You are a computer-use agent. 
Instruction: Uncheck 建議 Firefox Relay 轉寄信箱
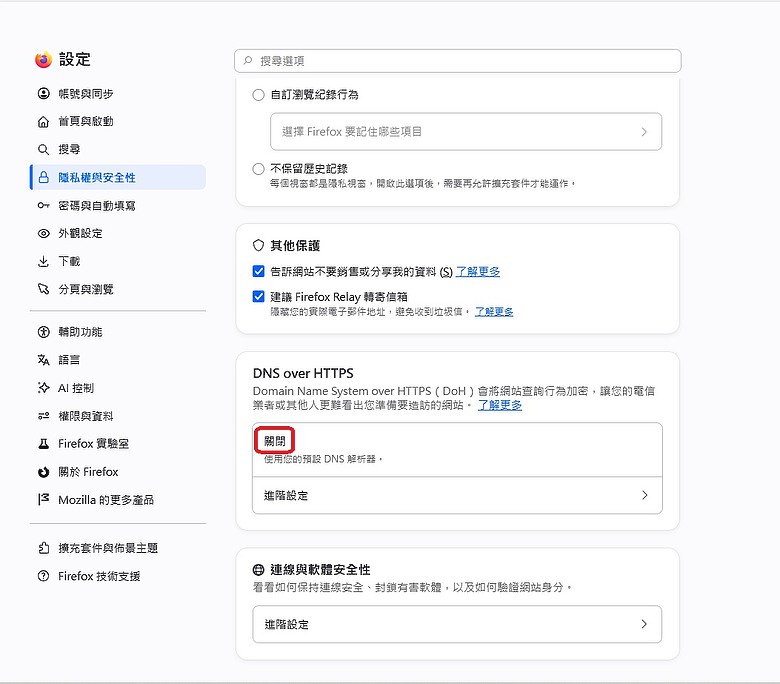258,296
